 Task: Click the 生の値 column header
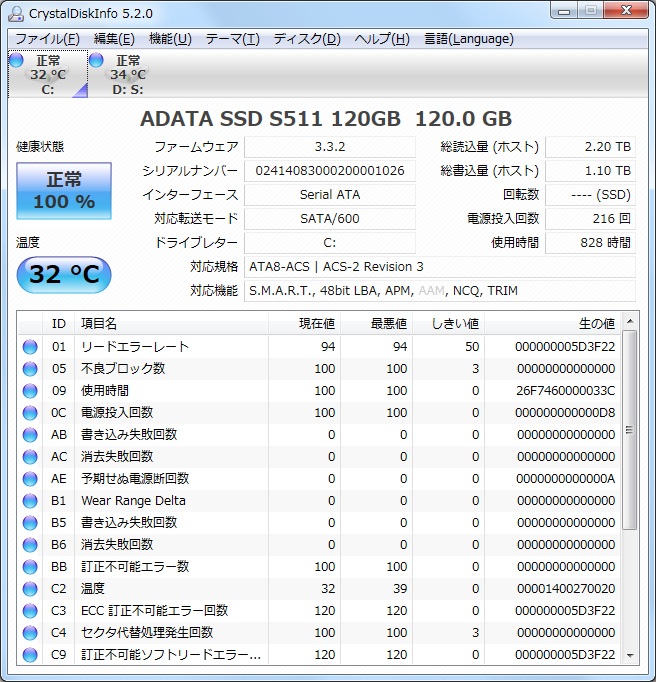[x=553, y=324]
